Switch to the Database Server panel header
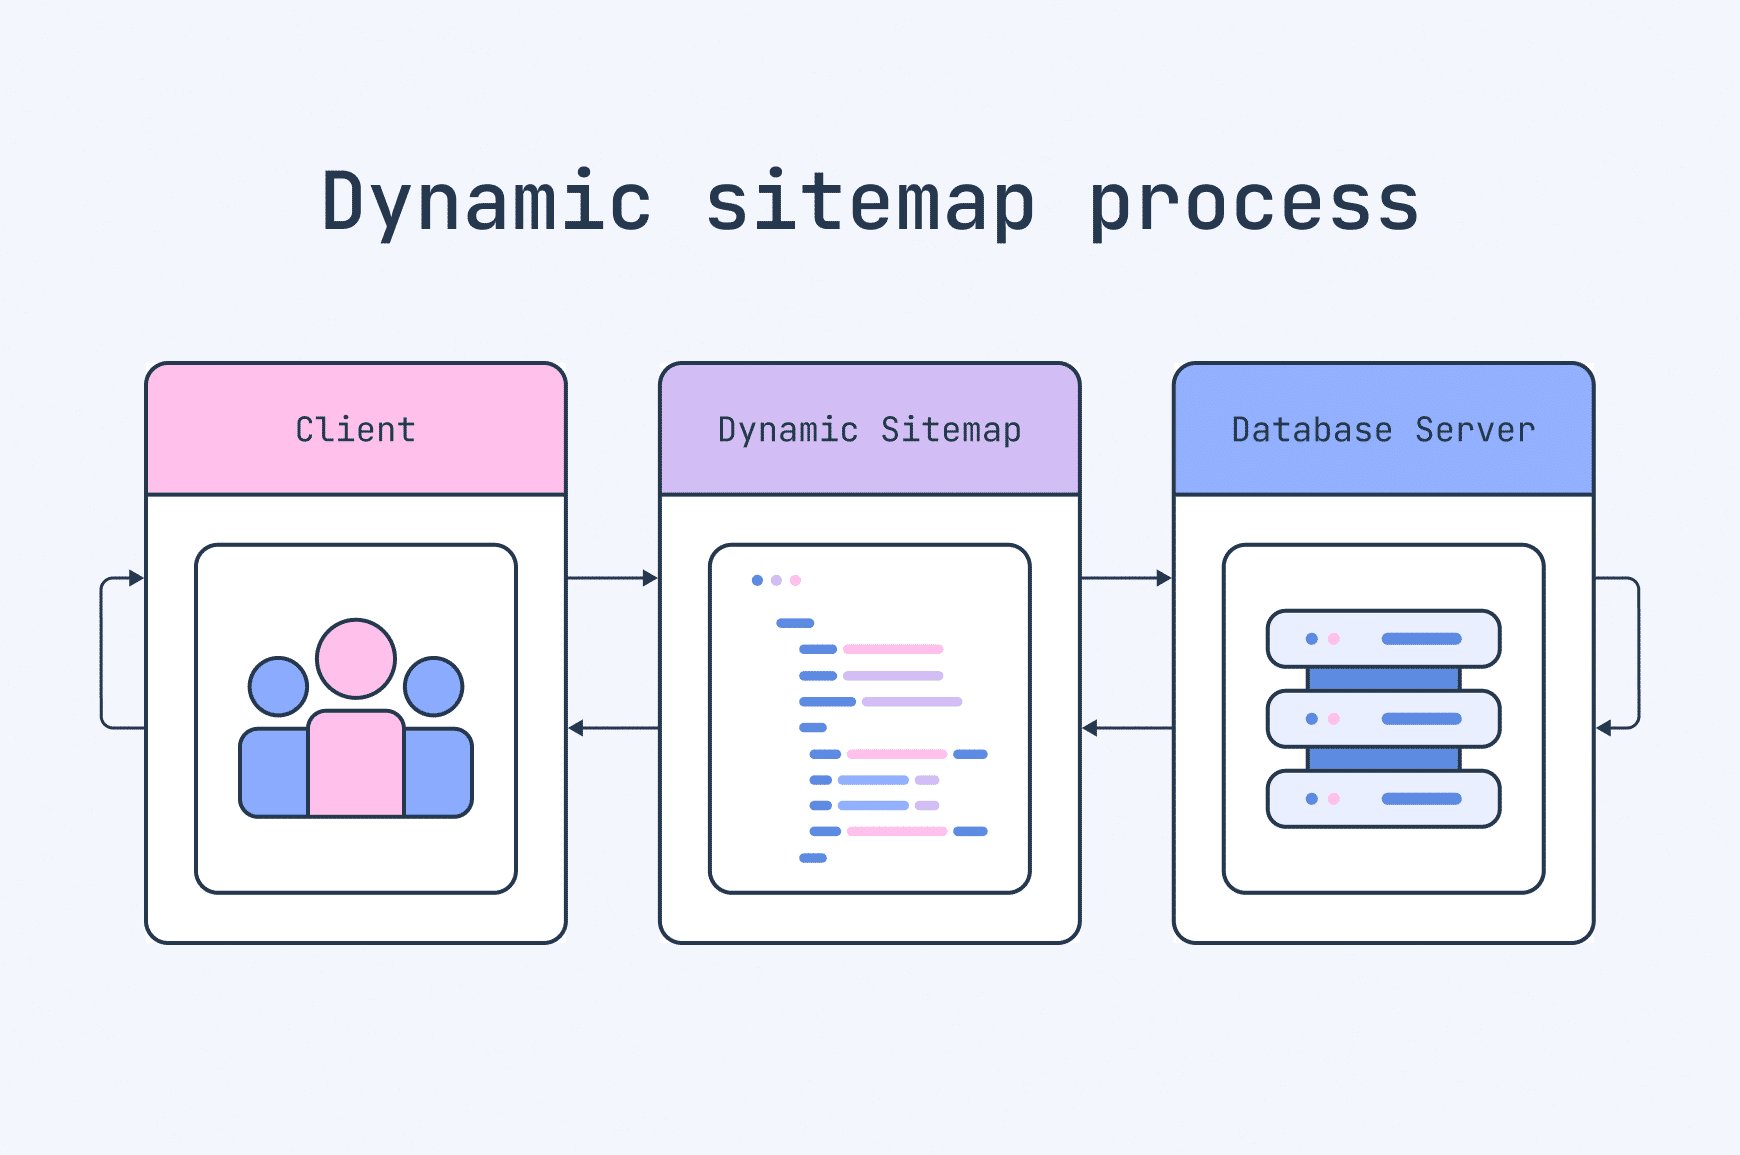The width and height of the screenshot is (1740, 1155). tap(1383, 429)
